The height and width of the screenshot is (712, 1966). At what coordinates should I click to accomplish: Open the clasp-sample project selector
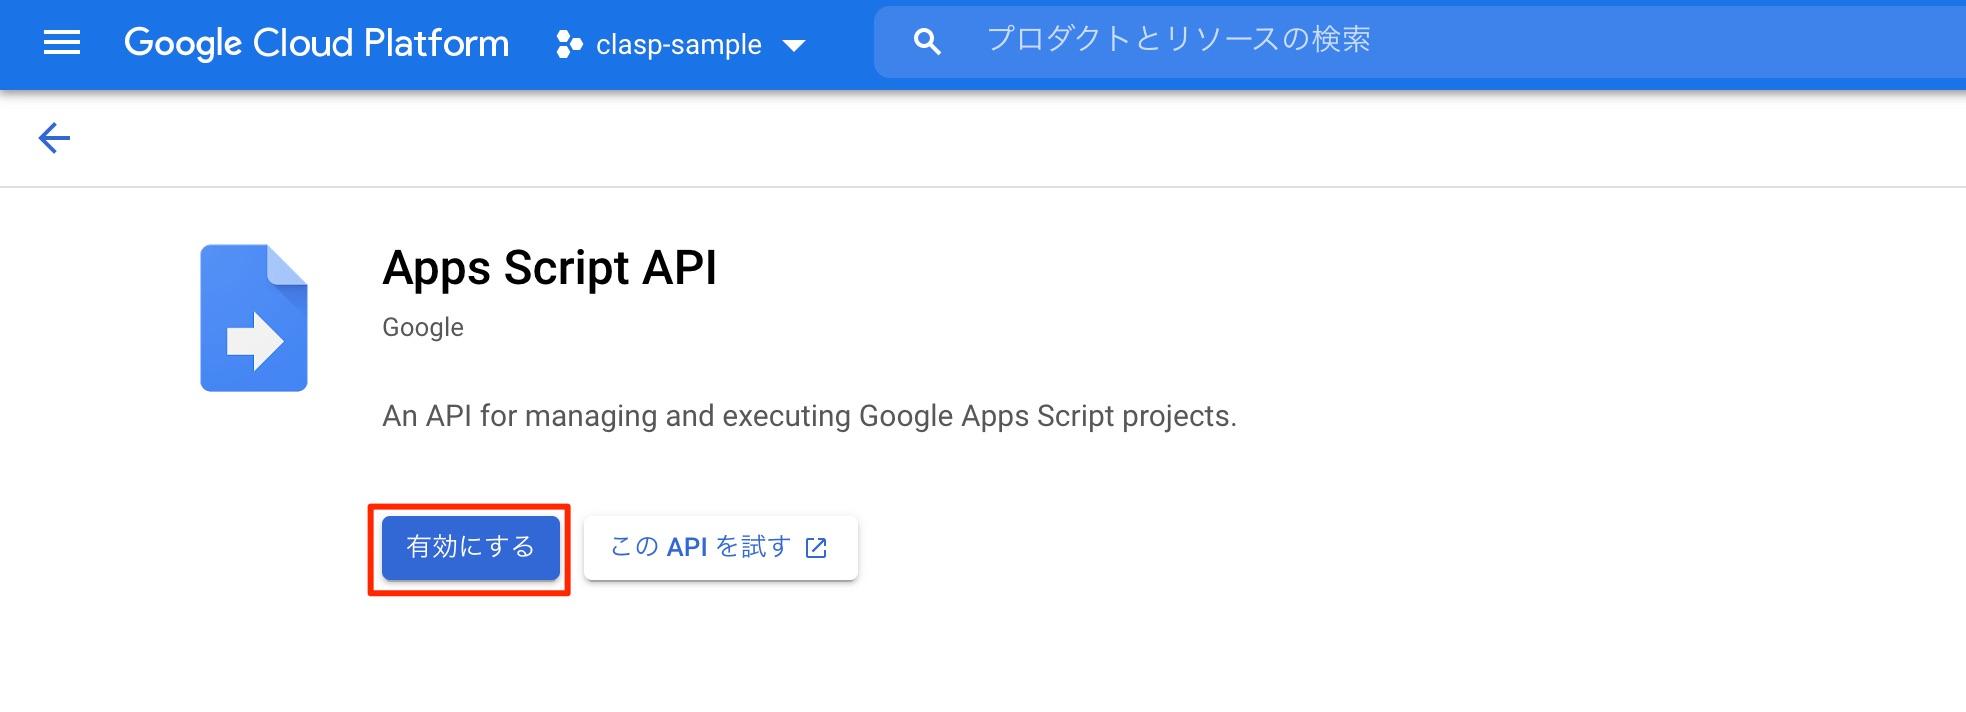pyautogui.click(x=681, y=45)
